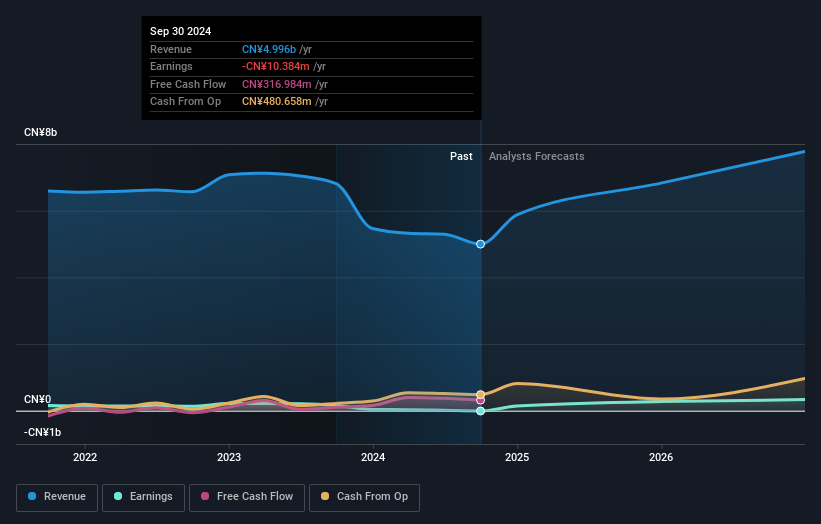Toggle the Revenue legend button

coord(57,497)
